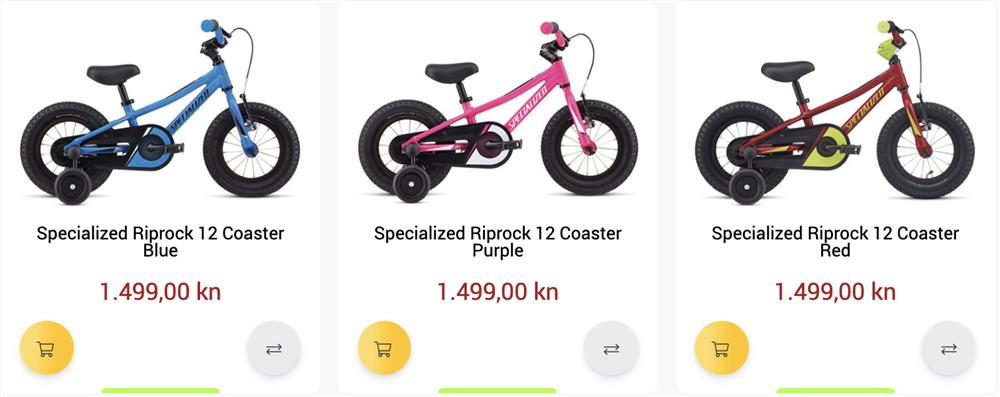Click the purple bike's 1.499,00 kn price

pos(498,292)
